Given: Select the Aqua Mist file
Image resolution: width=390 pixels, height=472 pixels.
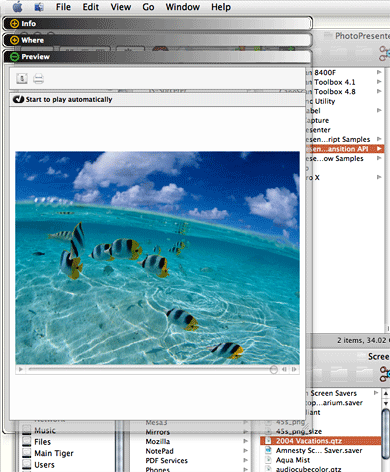Looking at the screenshot, I should (293, 460).
